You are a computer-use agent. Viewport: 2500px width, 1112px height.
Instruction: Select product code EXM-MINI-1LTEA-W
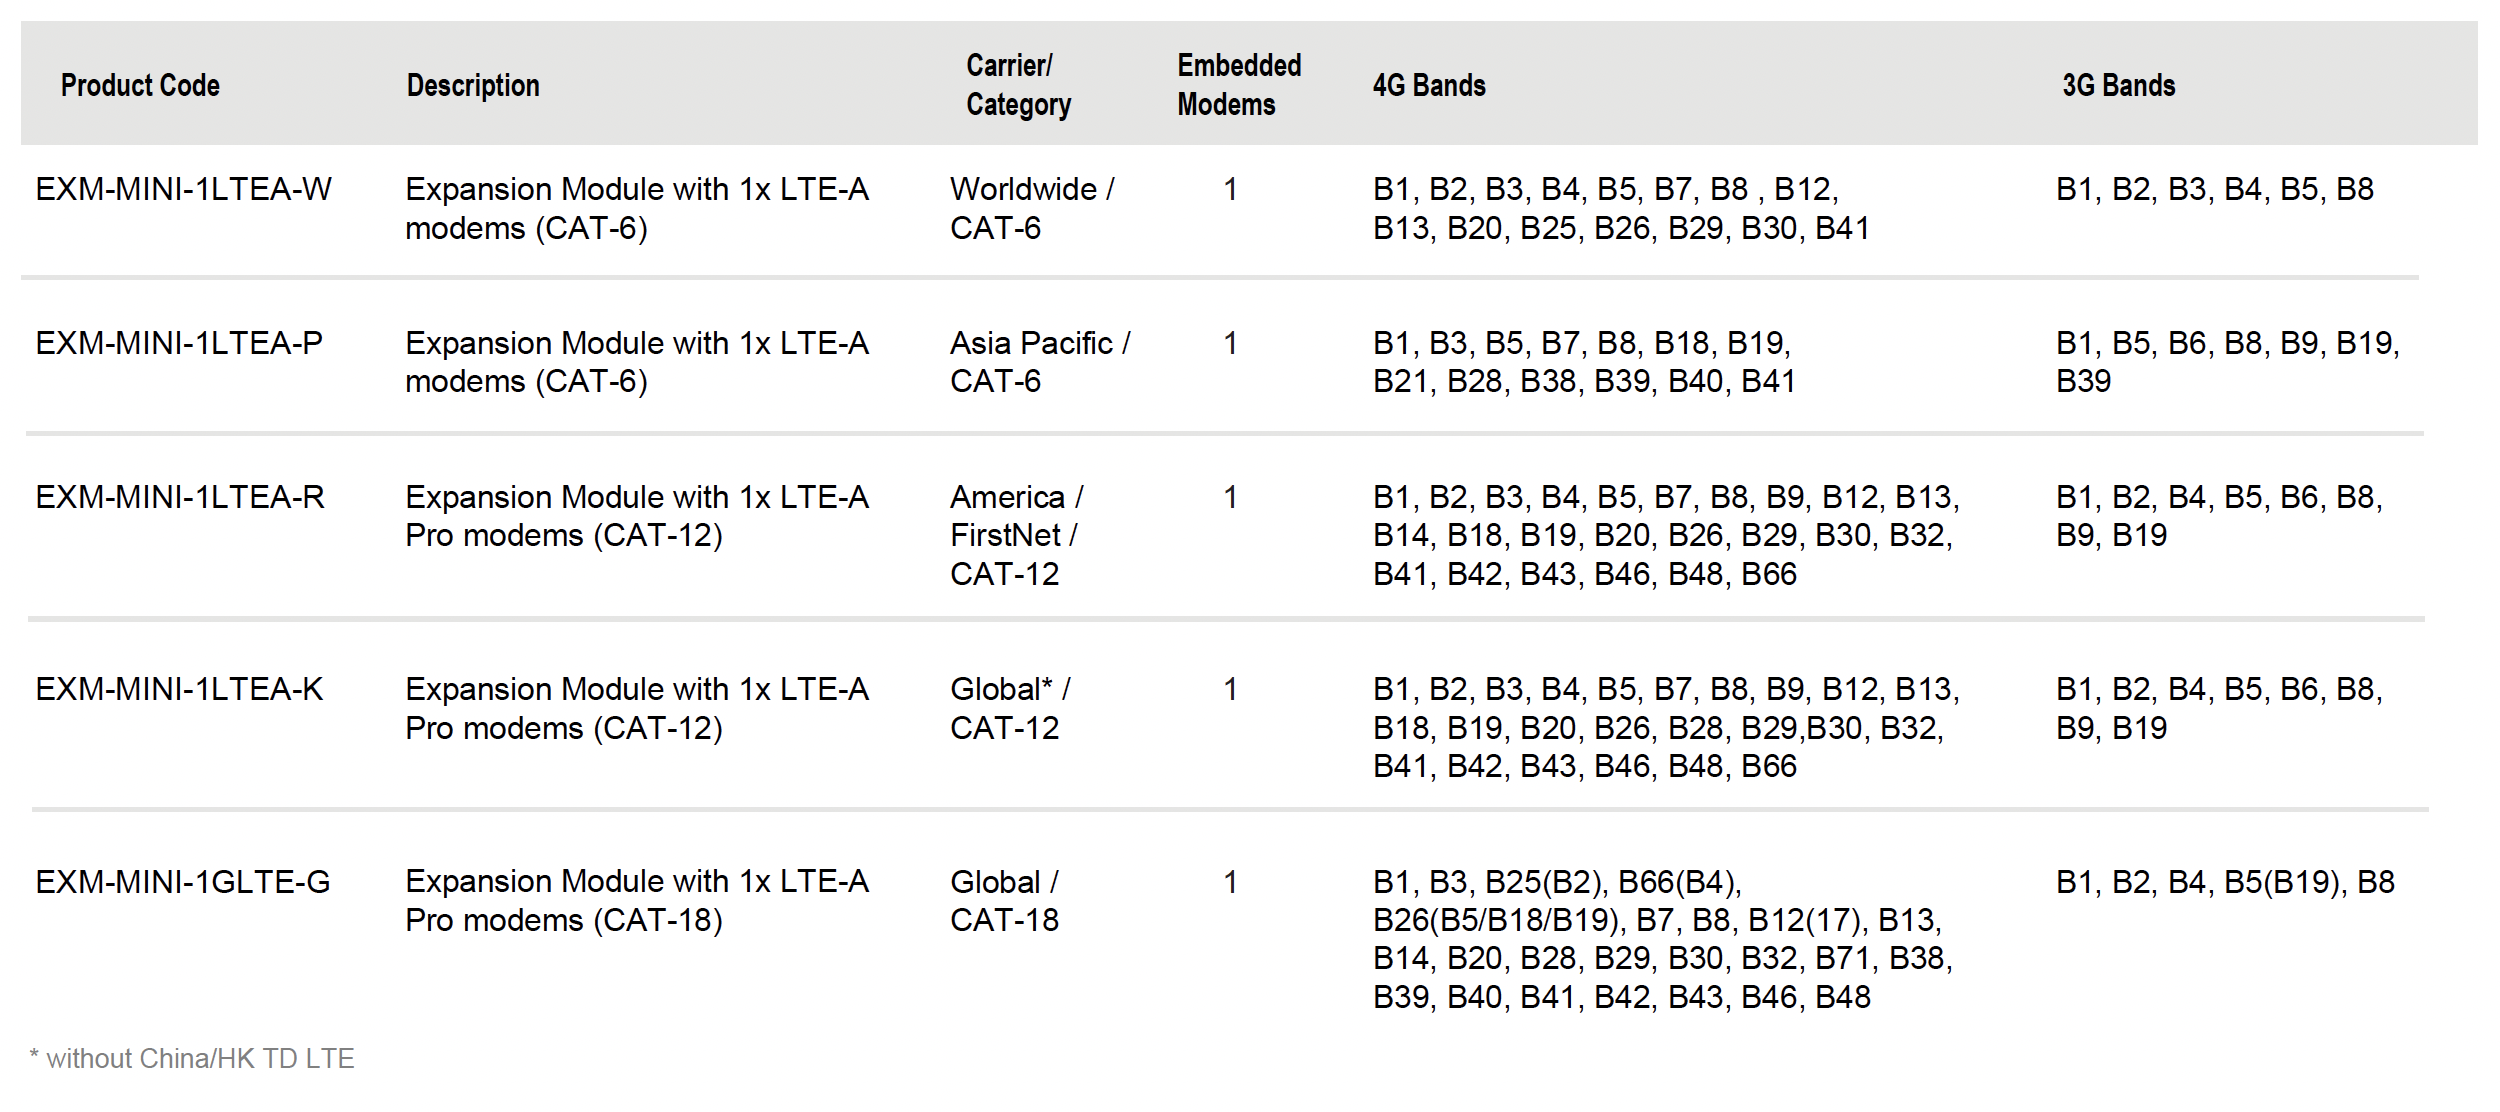(x=183, y=189)
